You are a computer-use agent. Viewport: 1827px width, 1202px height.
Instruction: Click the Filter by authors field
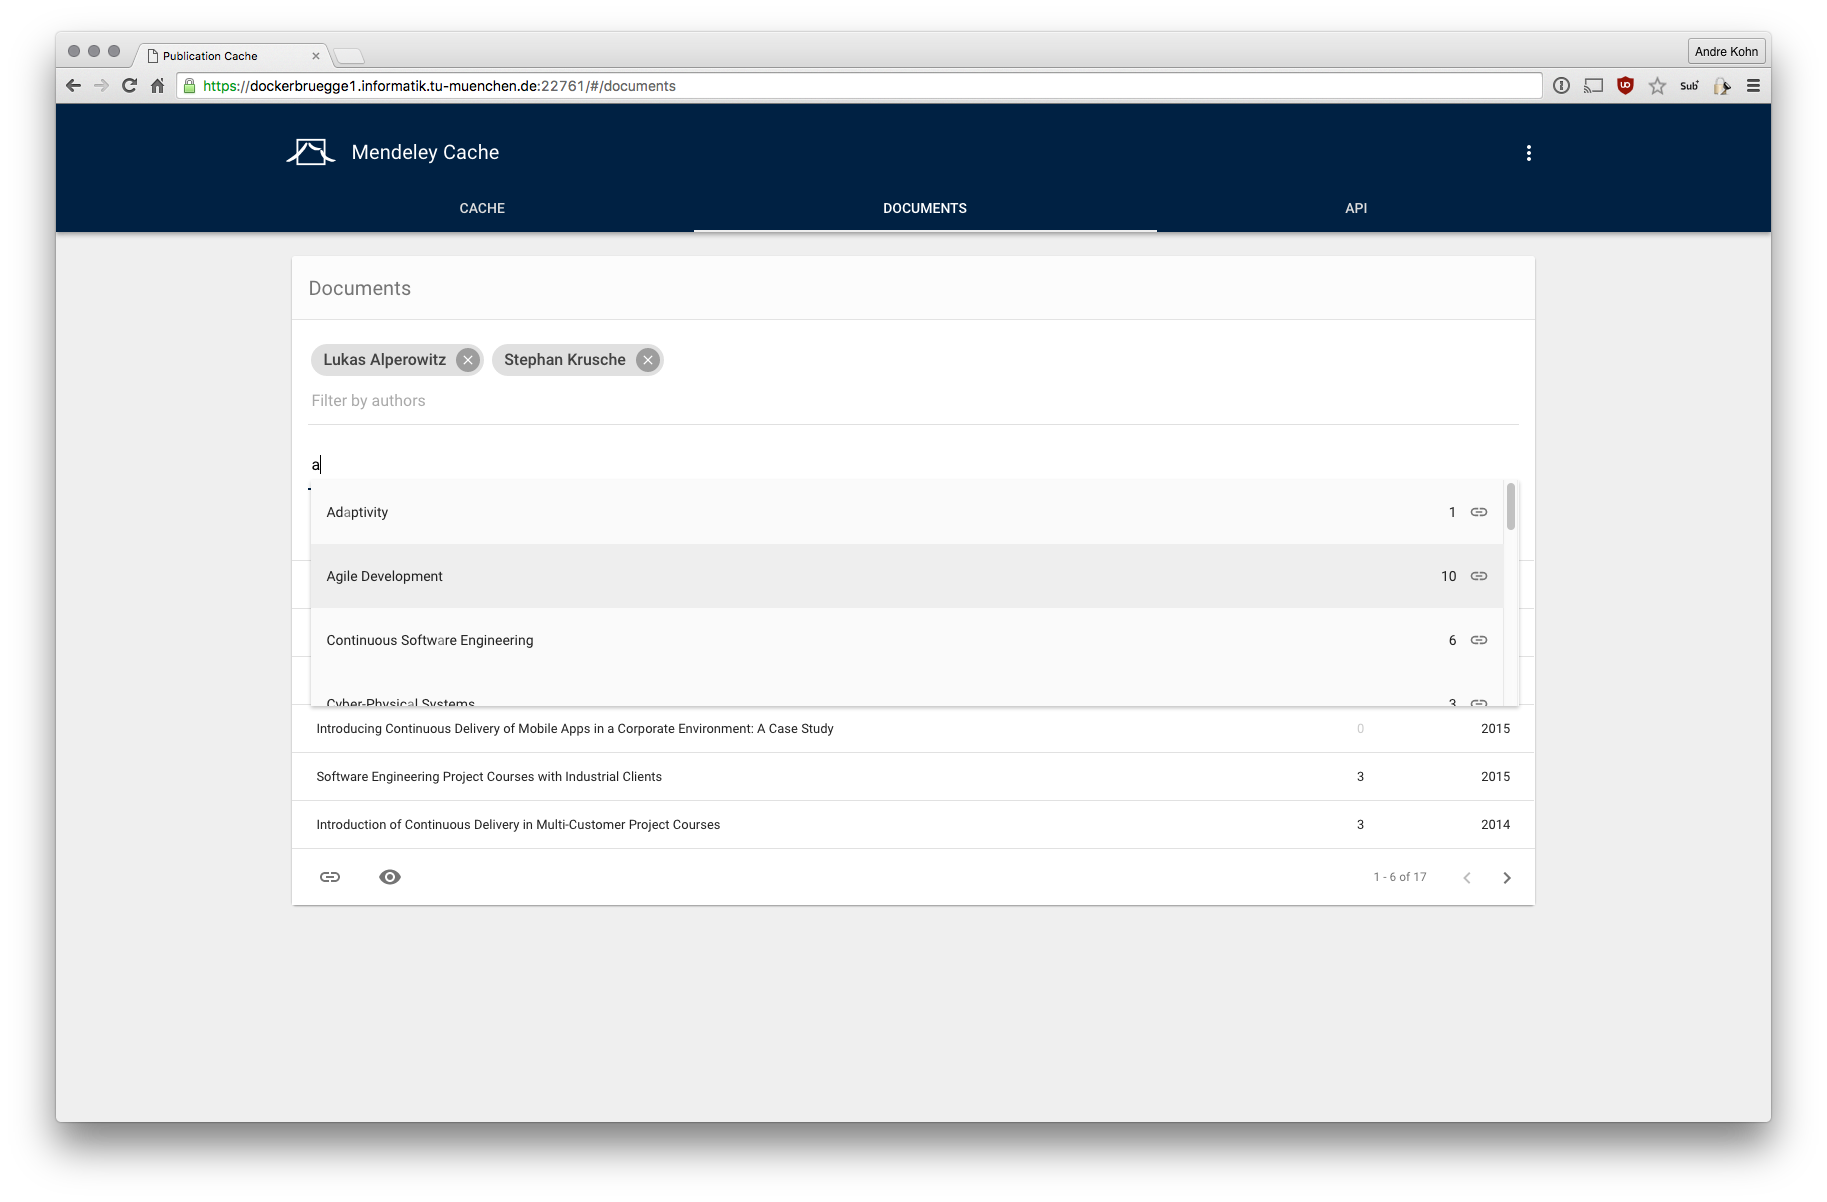pyautogui.click(x=913, y=401)
